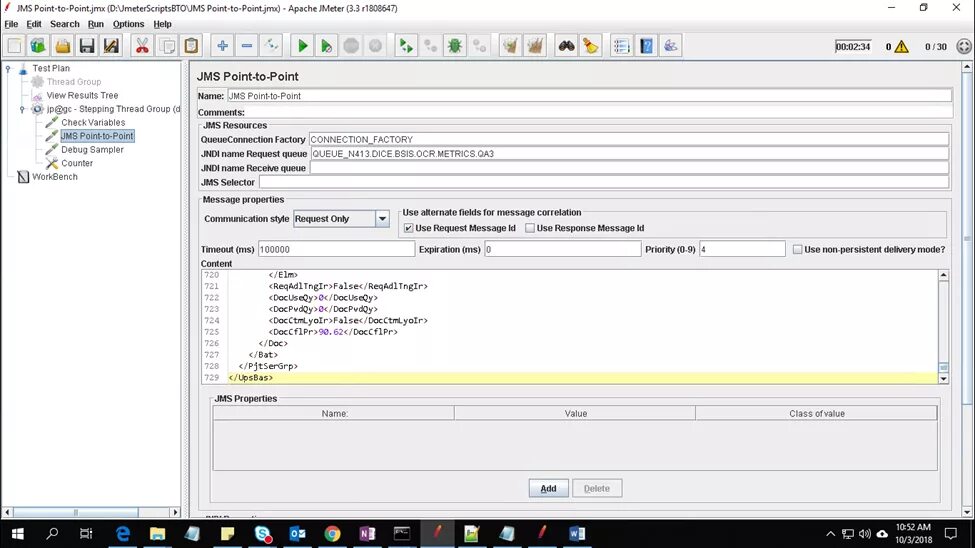975x548 pixels.
Task: Open the Edit menu
Action: point(34,24)
